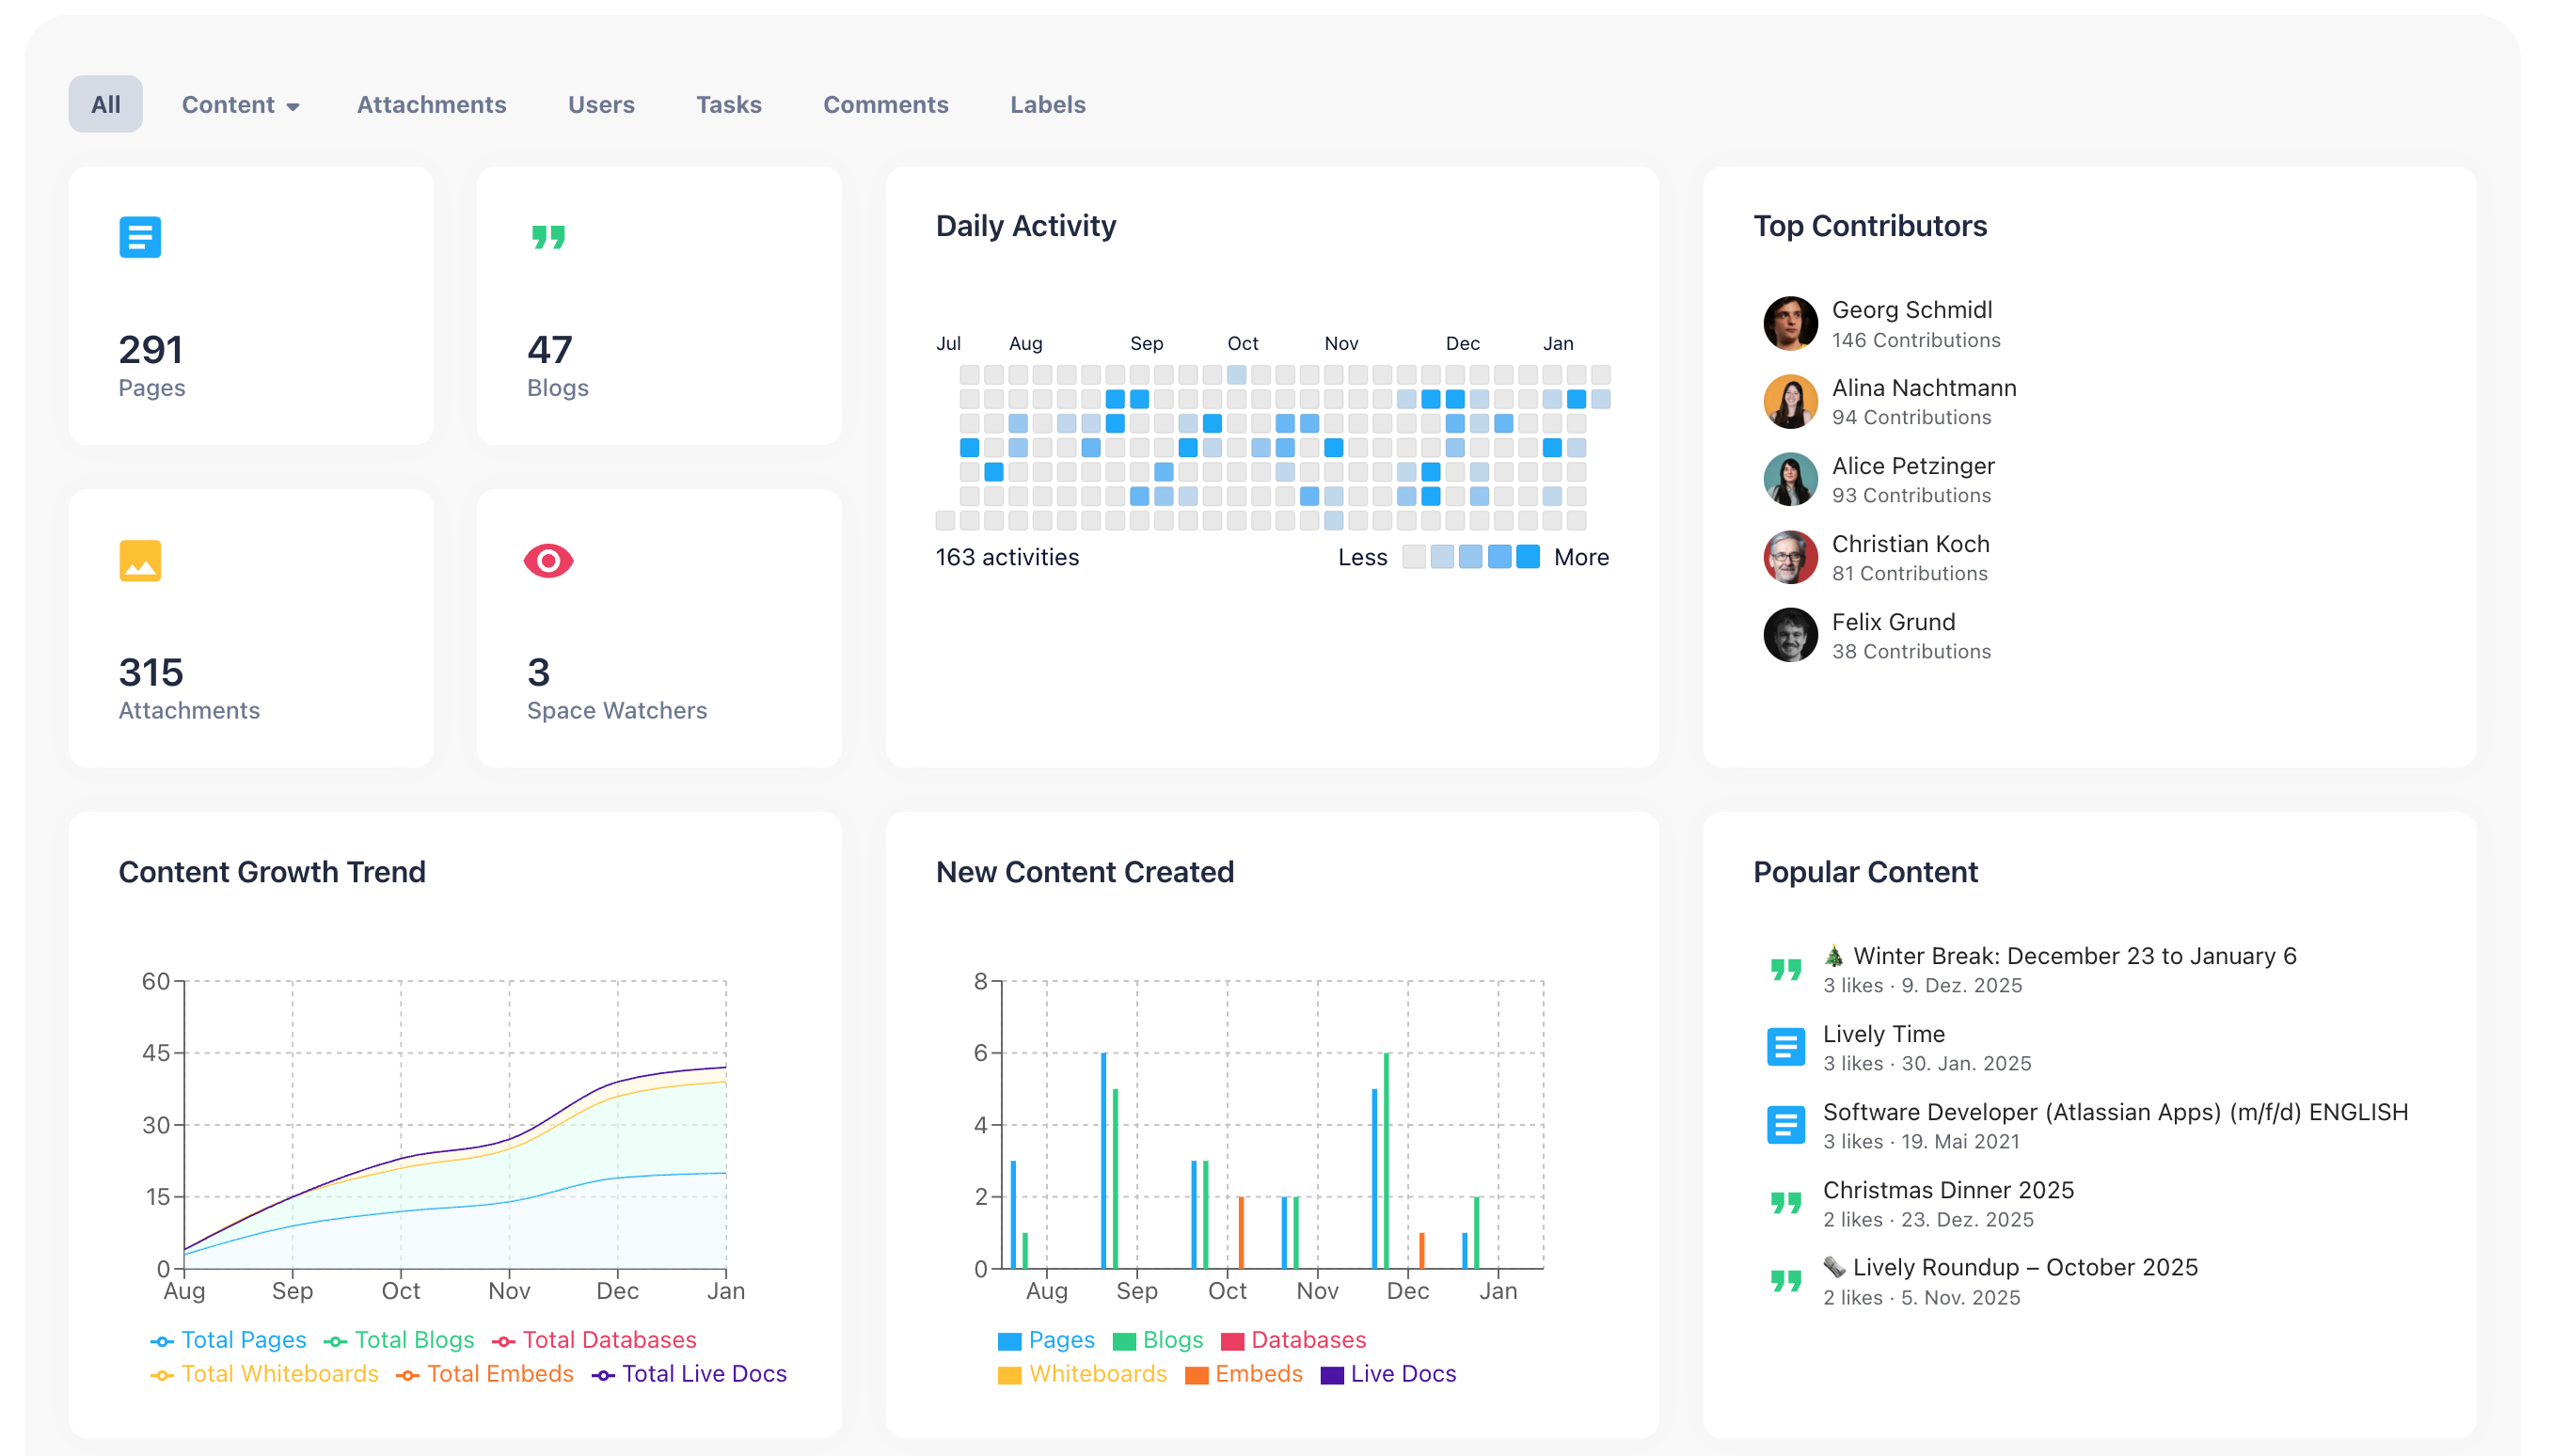Click the blue Pages document icon

click(140, 238)
